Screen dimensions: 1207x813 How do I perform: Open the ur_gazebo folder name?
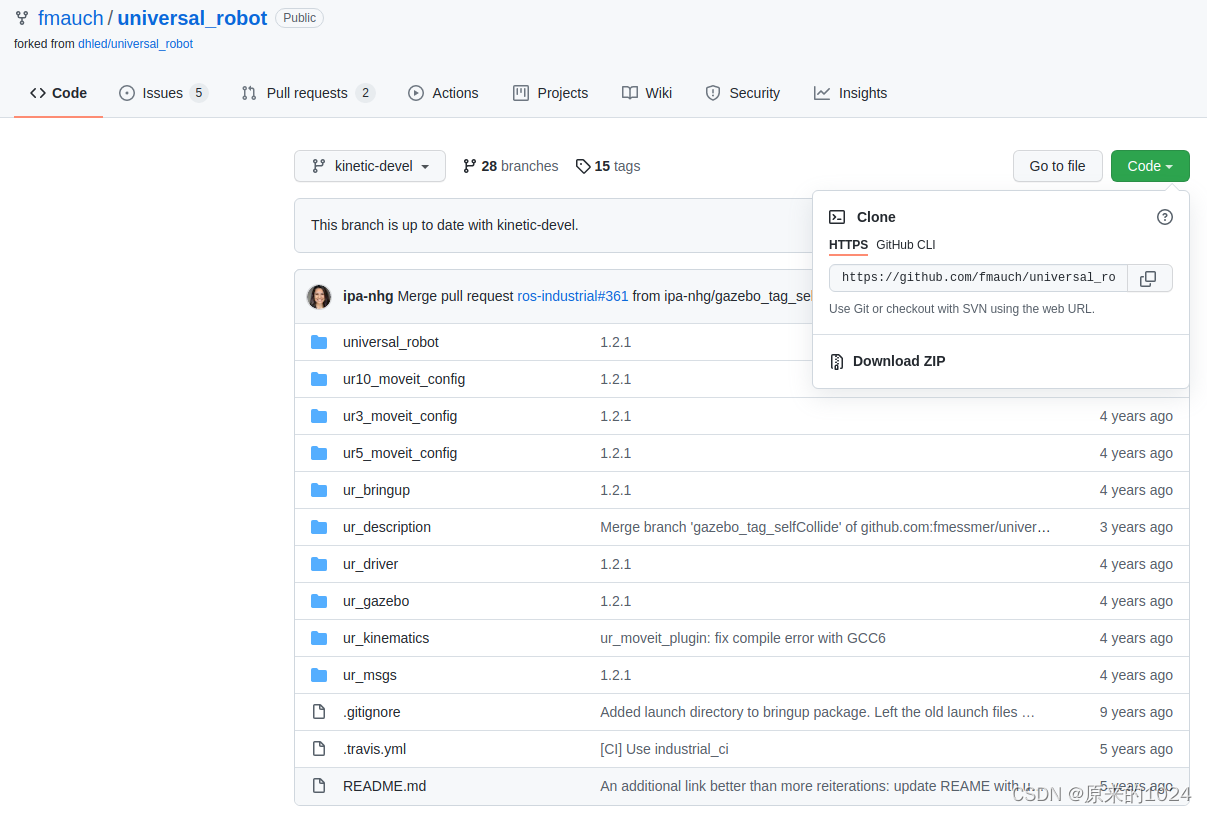click(376, 601)
